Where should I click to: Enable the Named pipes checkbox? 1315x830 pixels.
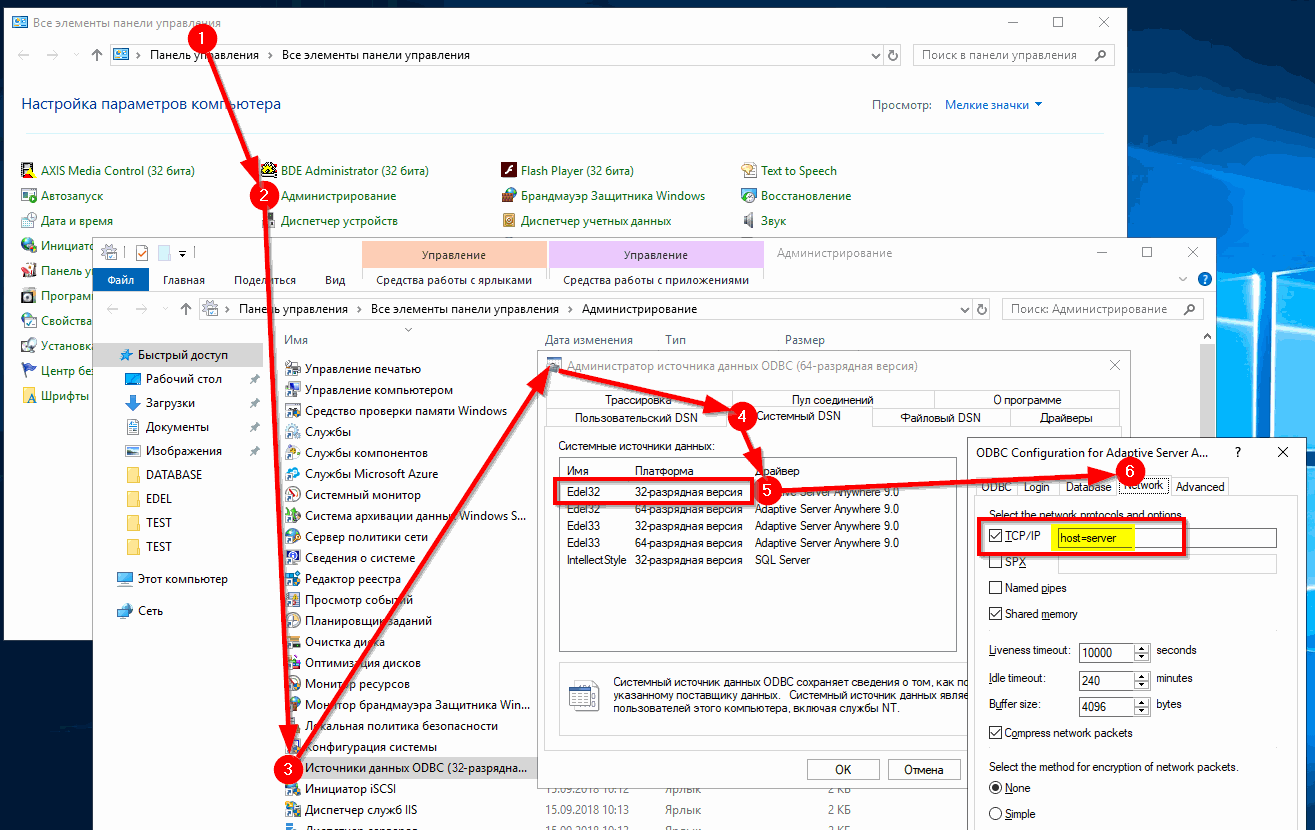point(995,588)
